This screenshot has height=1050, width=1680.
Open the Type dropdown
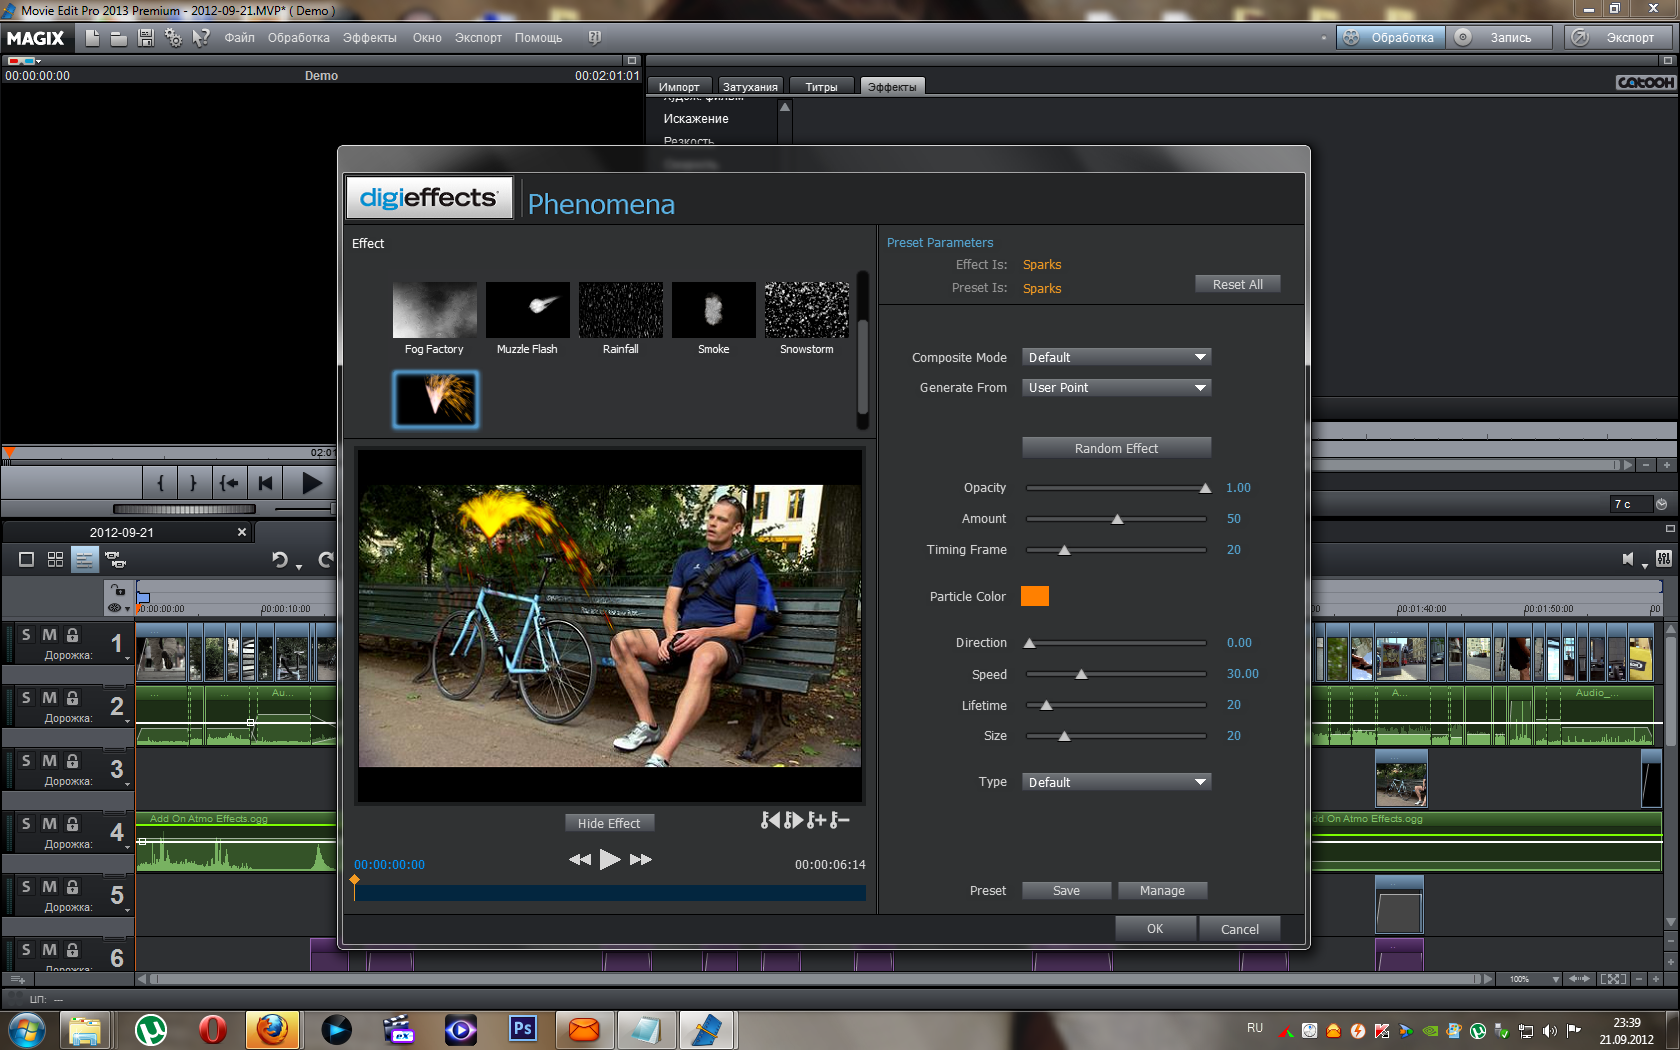click(x=1116, y=782)
